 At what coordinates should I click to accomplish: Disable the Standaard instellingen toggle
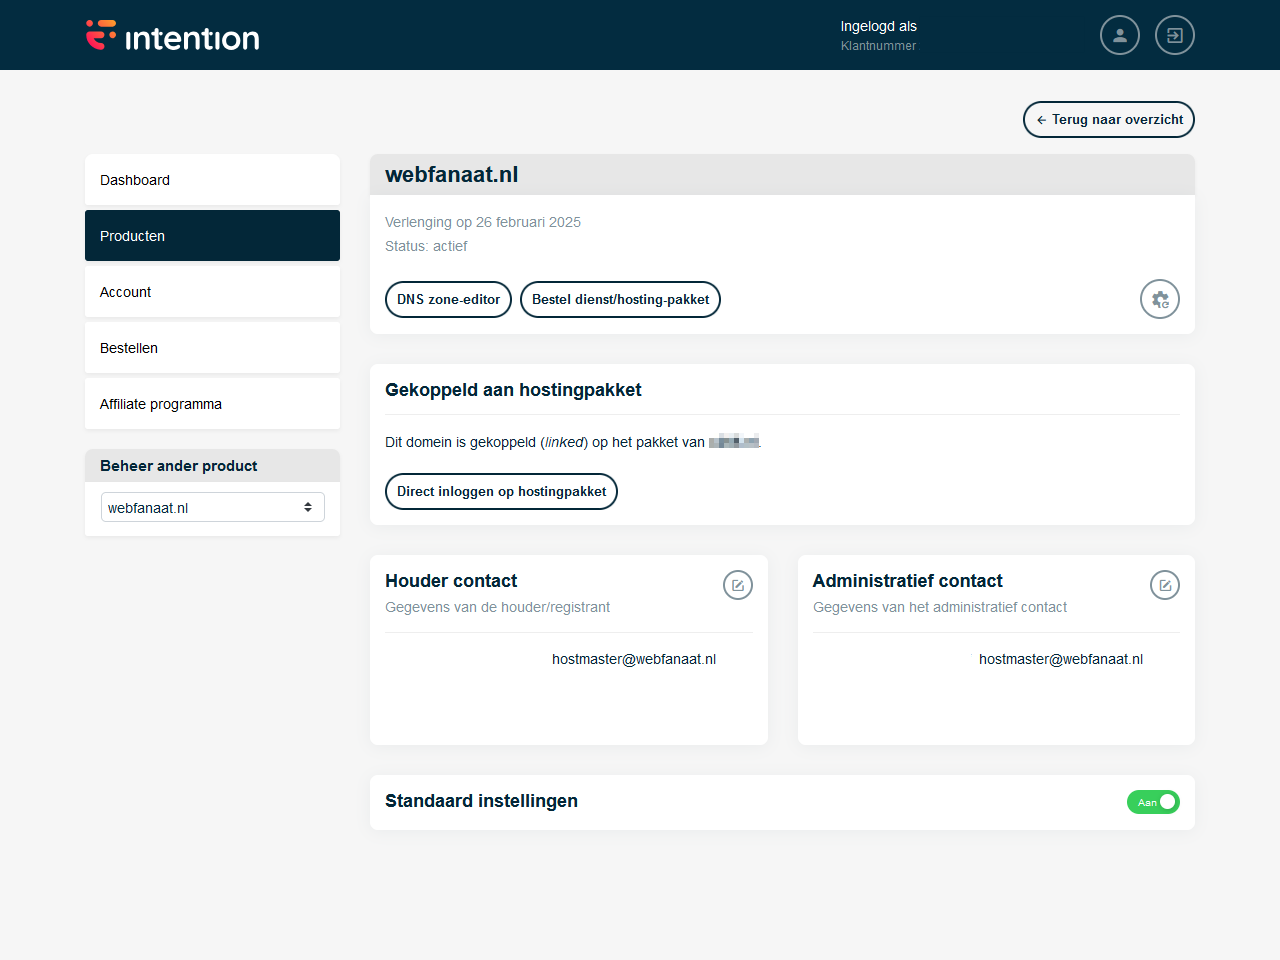pos(1153,802)
